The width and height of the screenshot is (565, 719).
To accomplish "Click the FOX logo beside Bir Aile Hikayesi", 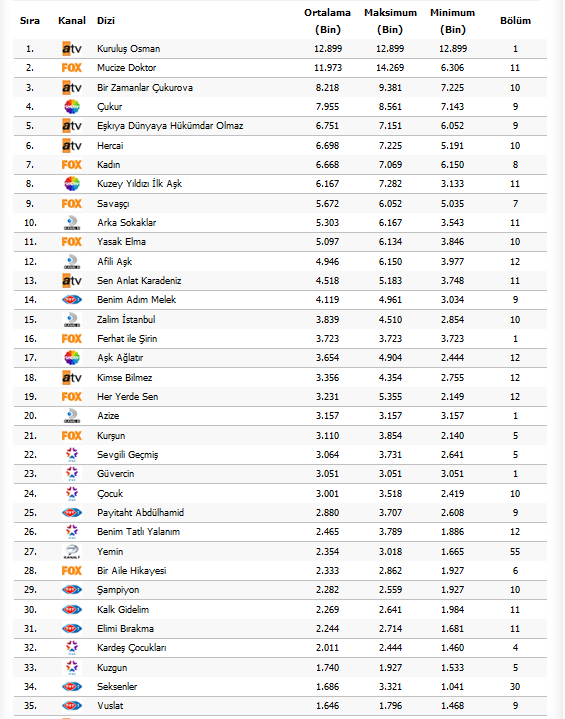I will 72,571.
